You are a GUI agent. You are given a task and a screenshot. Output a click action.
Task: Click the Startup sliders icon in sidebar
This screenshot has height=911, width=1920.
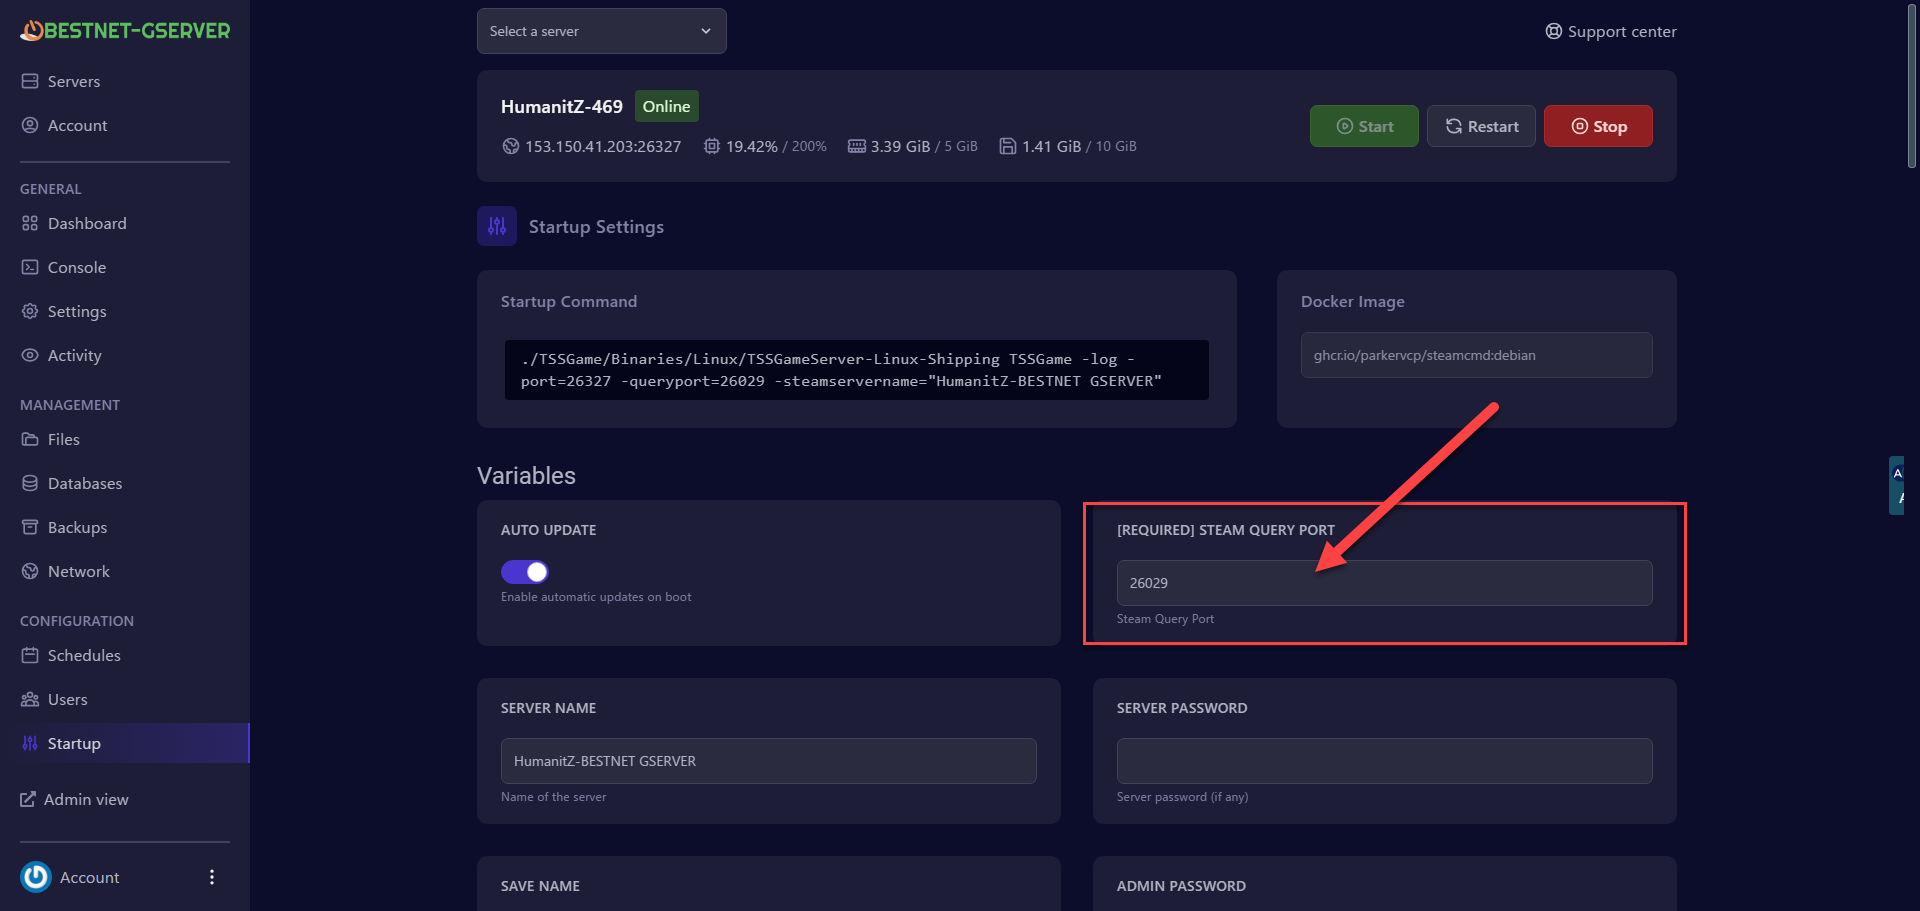(30, 743)
